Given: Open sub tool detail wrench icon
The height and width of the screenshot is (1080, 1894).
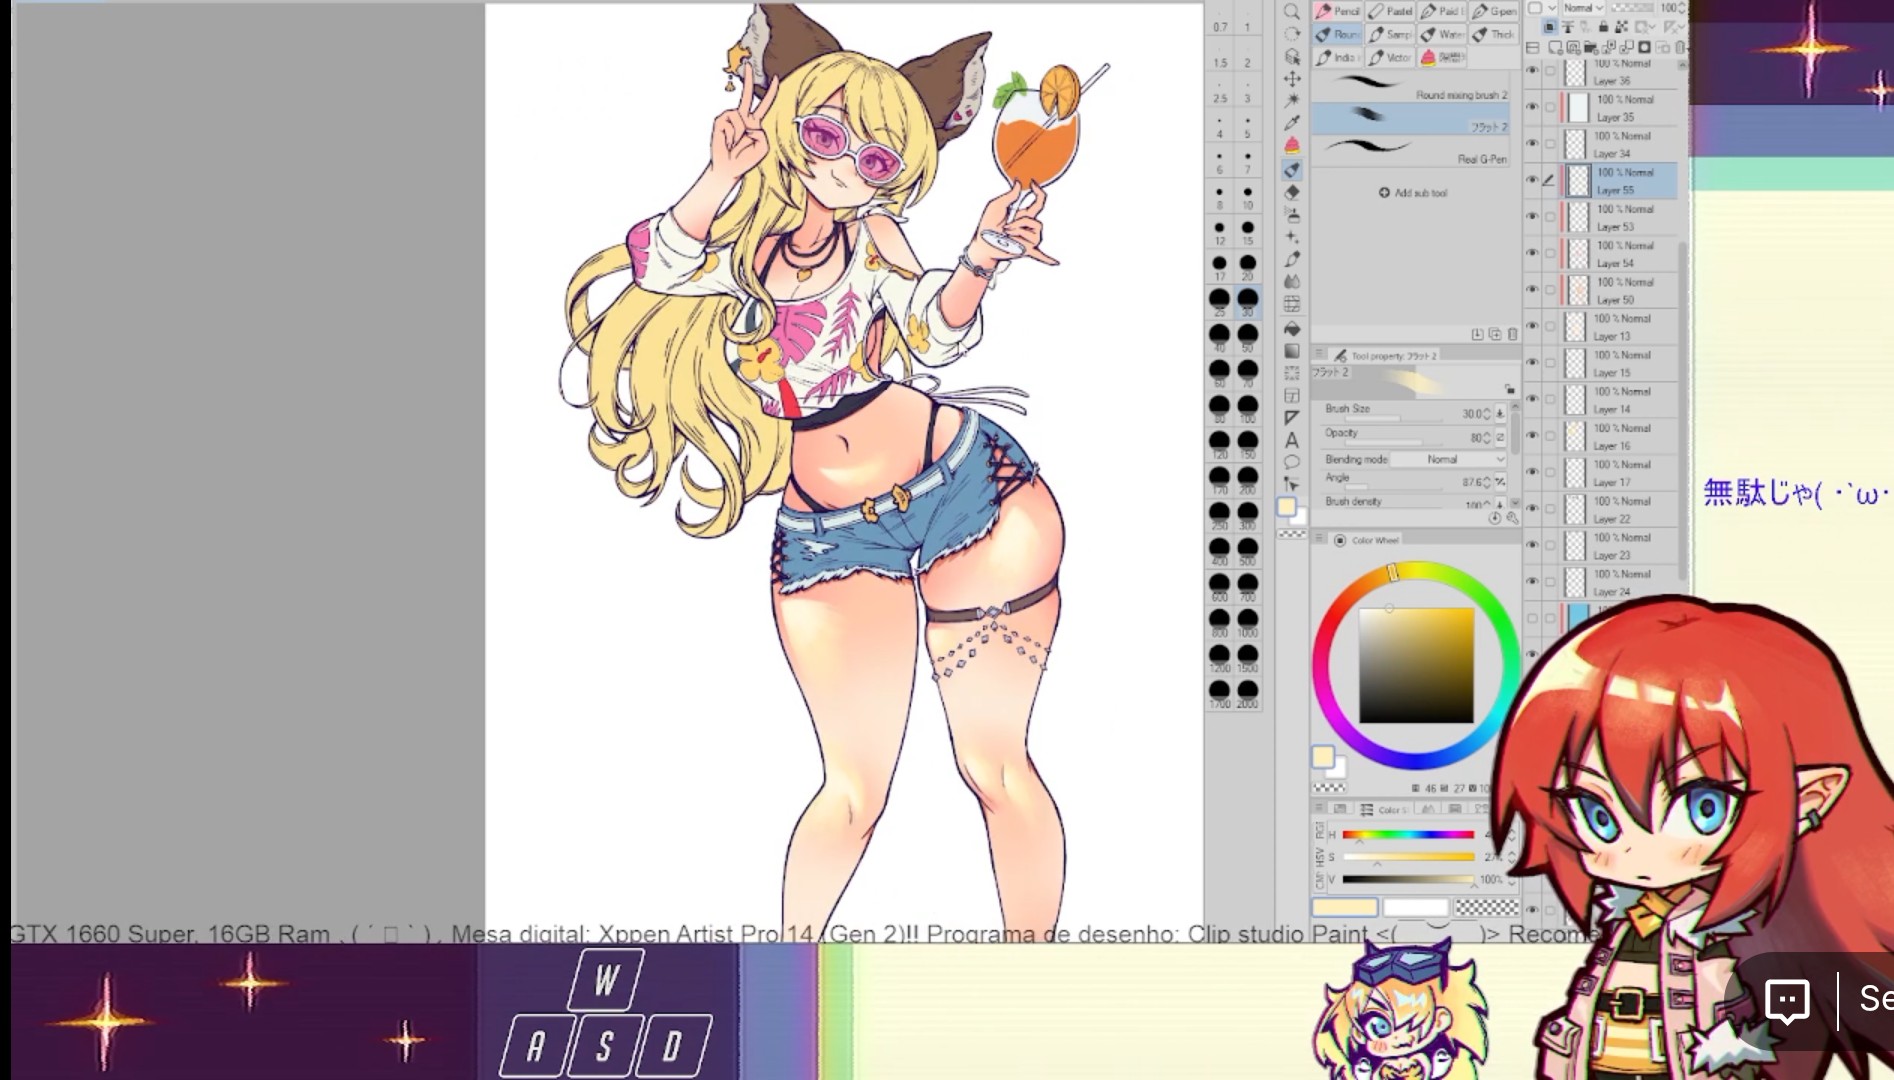Looking at the screenshot, I should pos(1512,518).
